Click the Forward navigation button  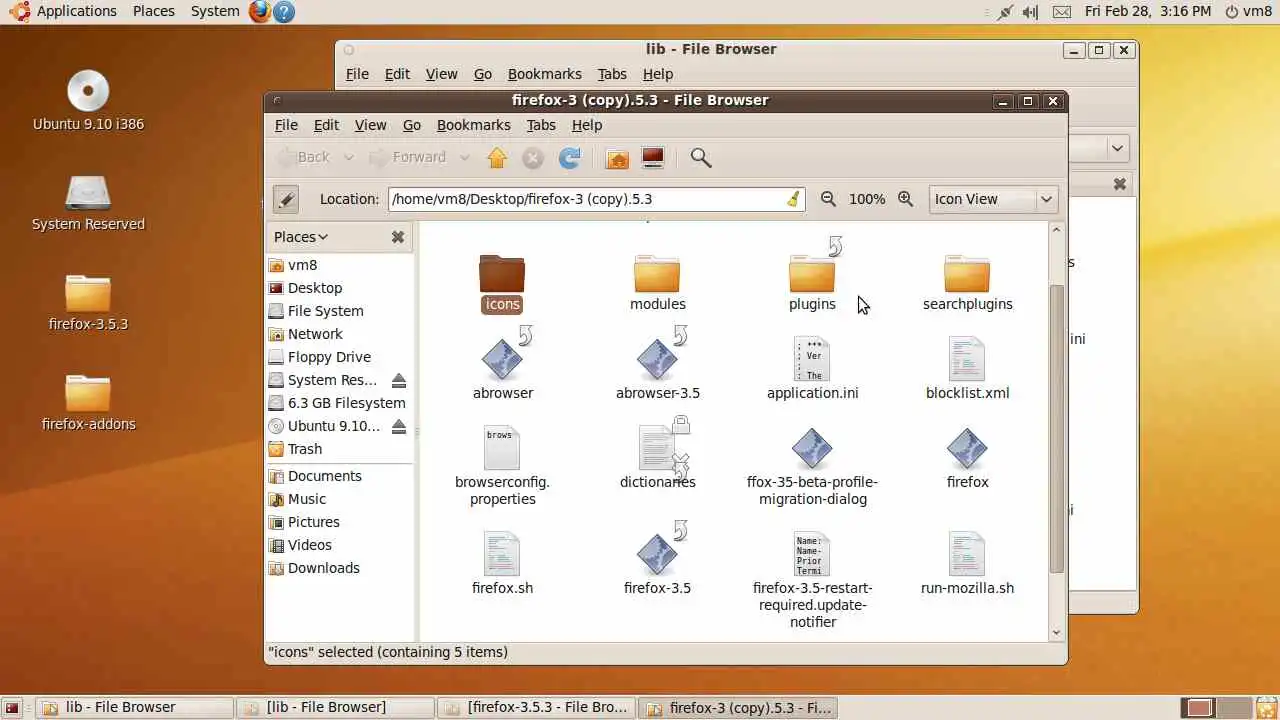coord(408,157)
